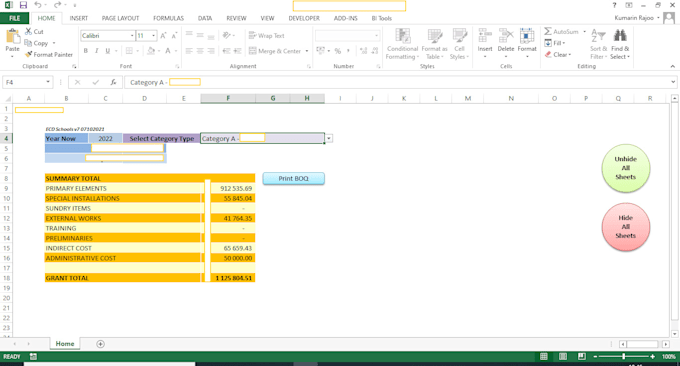Click GRANT TOTAL value 1 125 804.51
680x366 pixels.
[233, 278]
